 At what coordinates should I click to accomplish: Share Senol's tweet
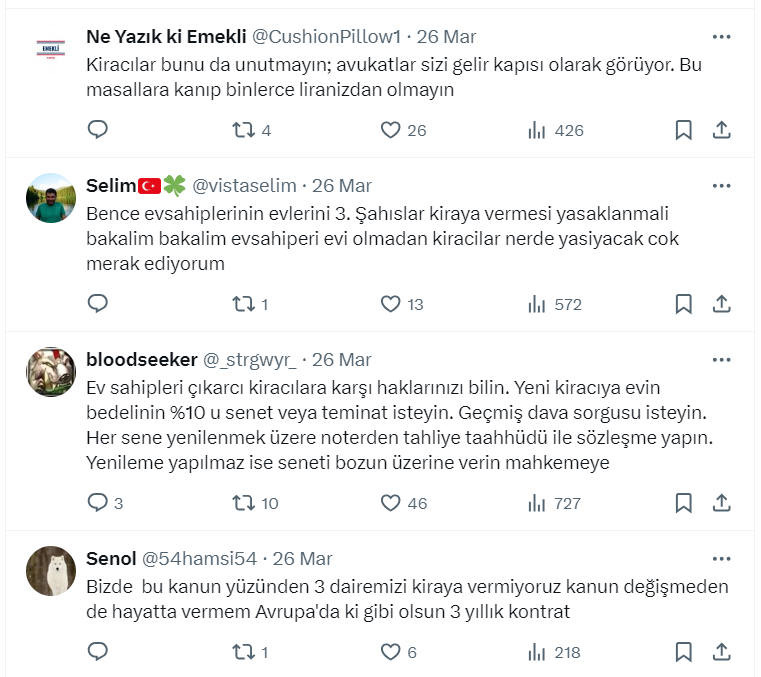click(721, 652)
